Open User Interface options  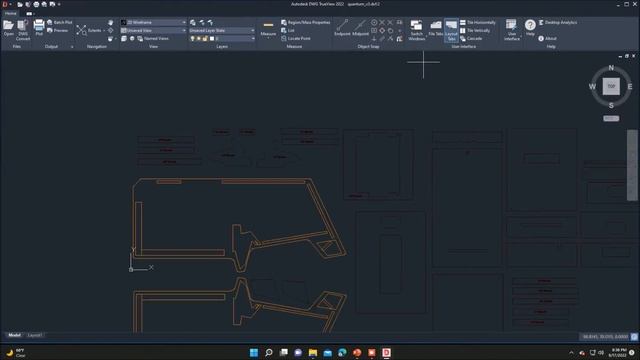coord(511,29)
